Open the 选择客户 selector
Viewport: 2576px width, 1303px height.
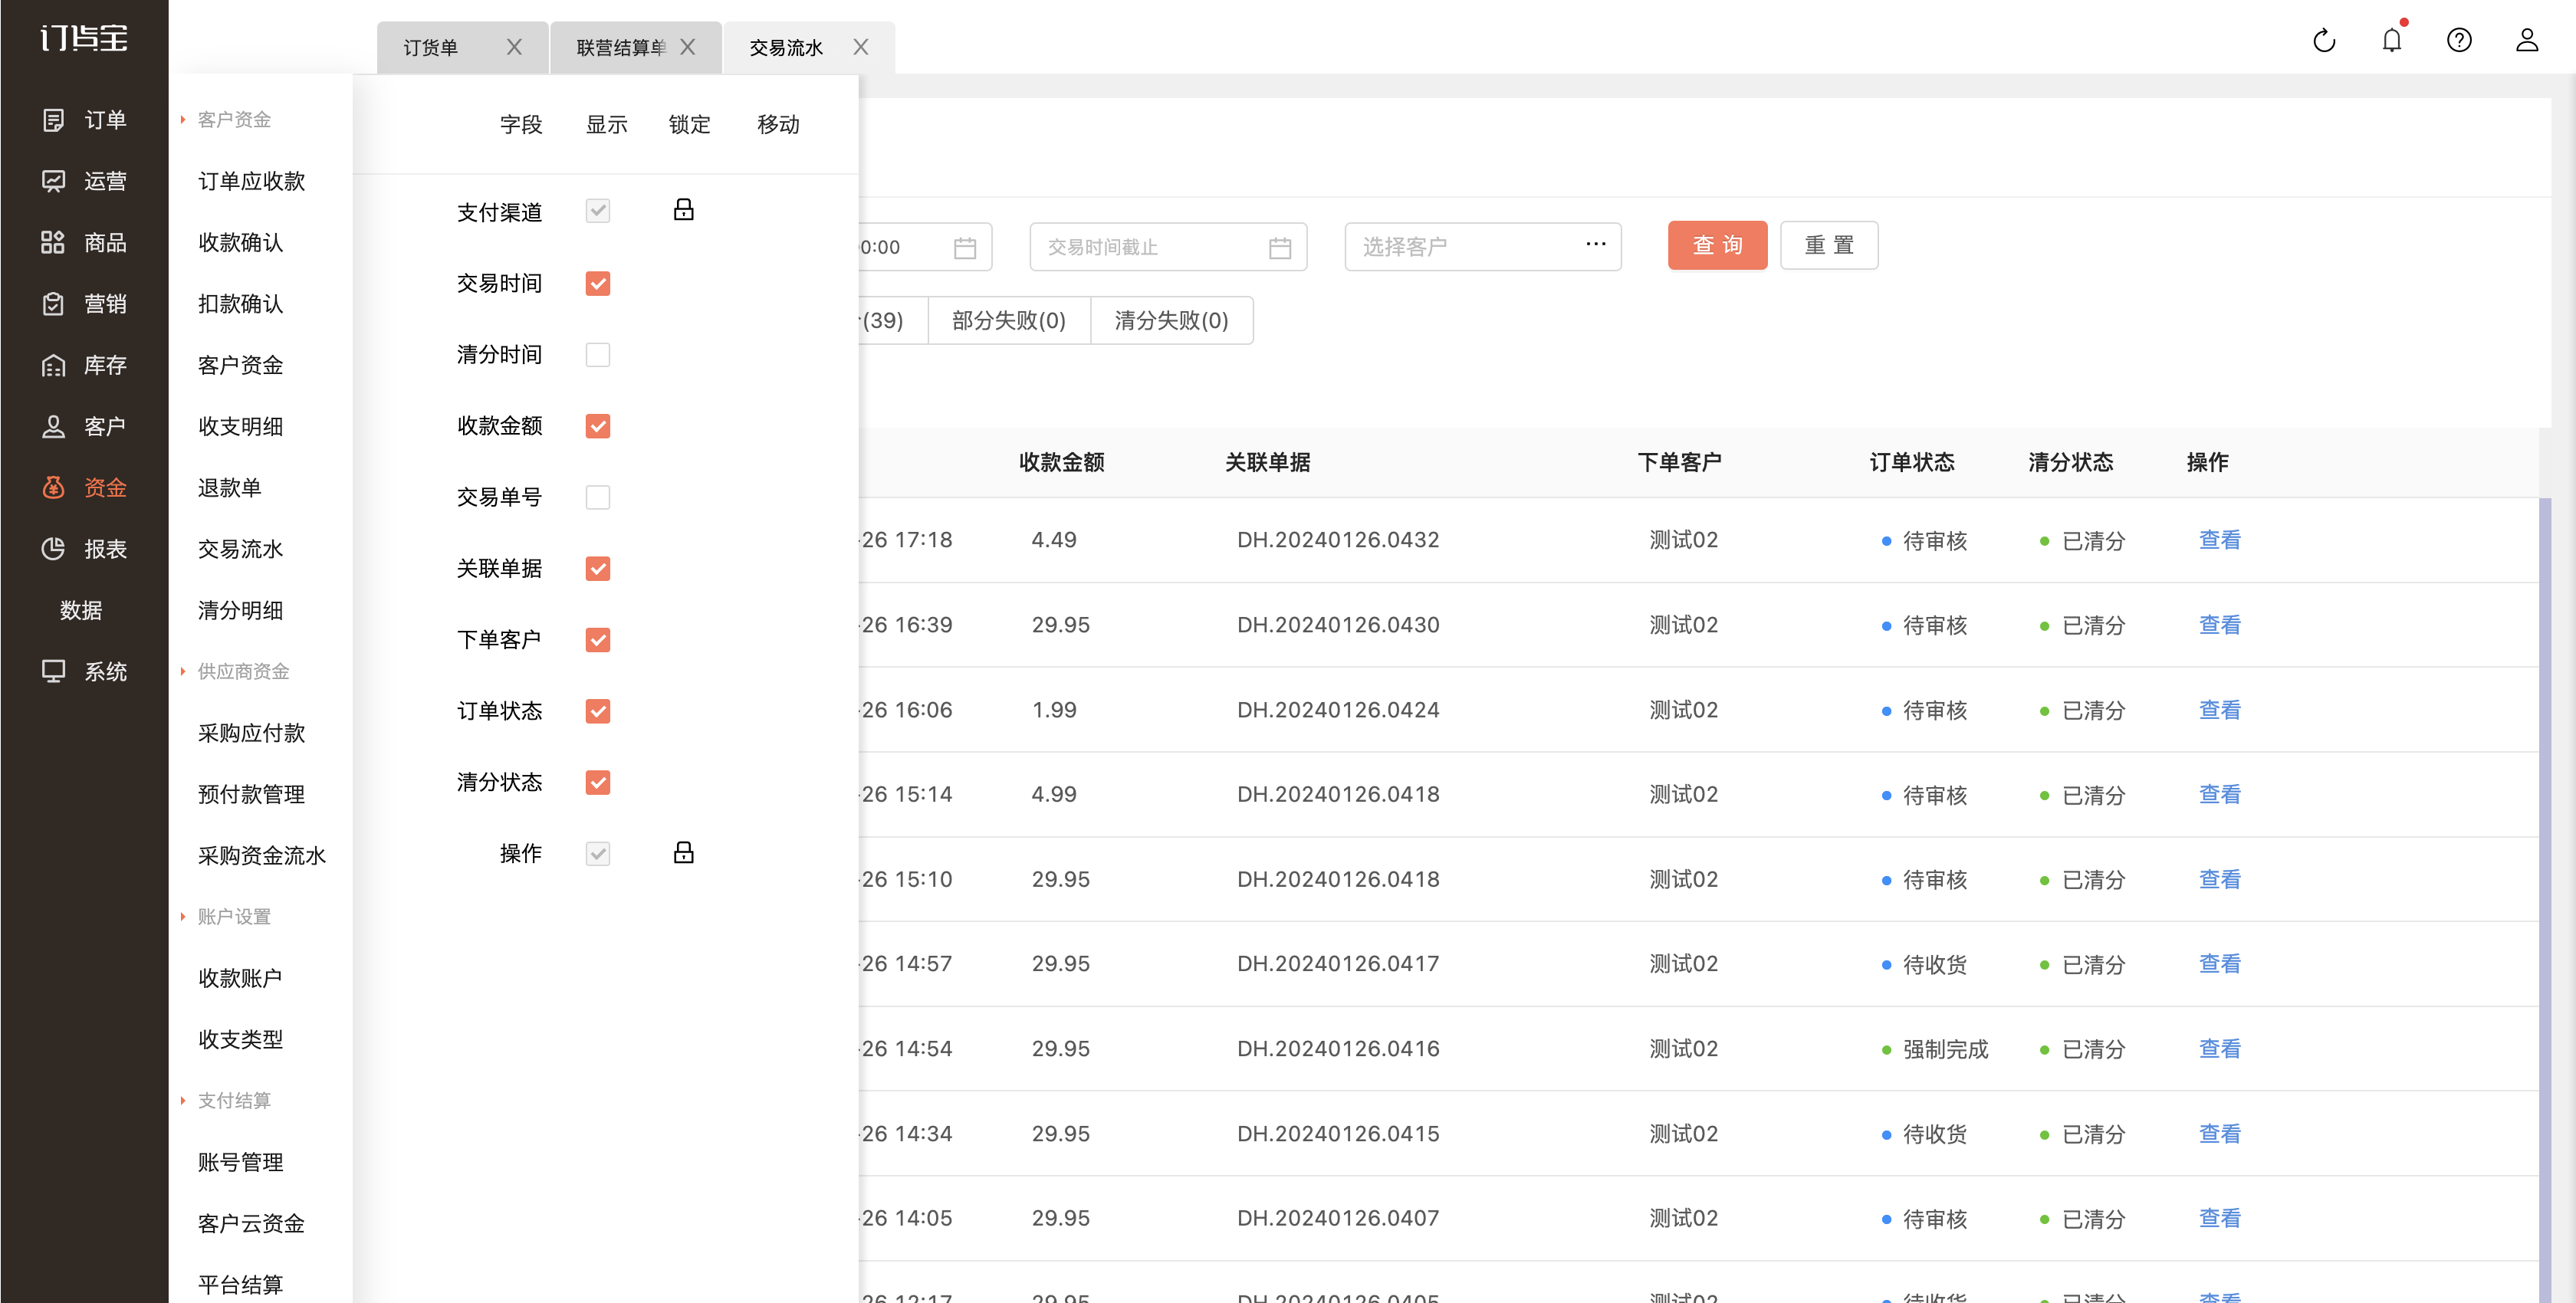pyautogui.click(x=1482, y=247)
